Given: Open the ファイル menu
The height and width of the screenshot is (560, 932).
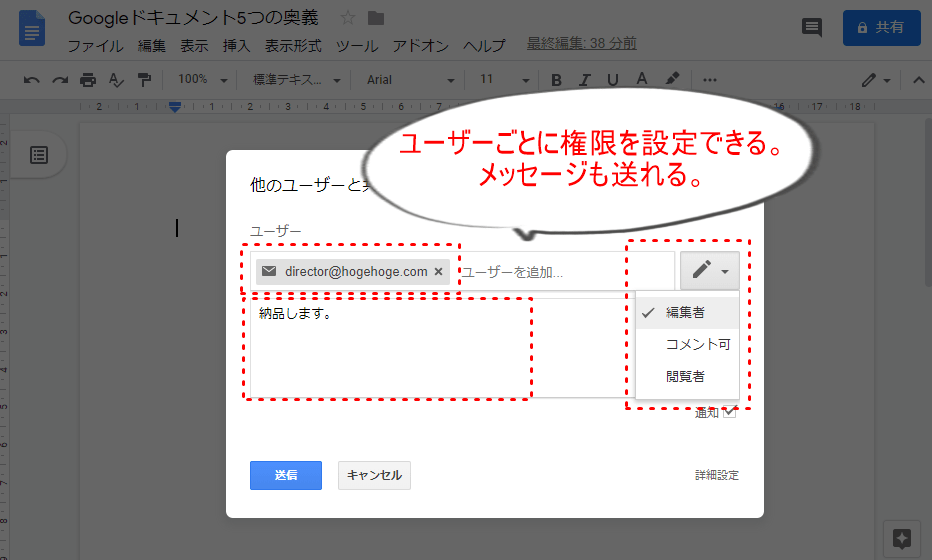Looking at the screenshot, I should tap(95, 45).
